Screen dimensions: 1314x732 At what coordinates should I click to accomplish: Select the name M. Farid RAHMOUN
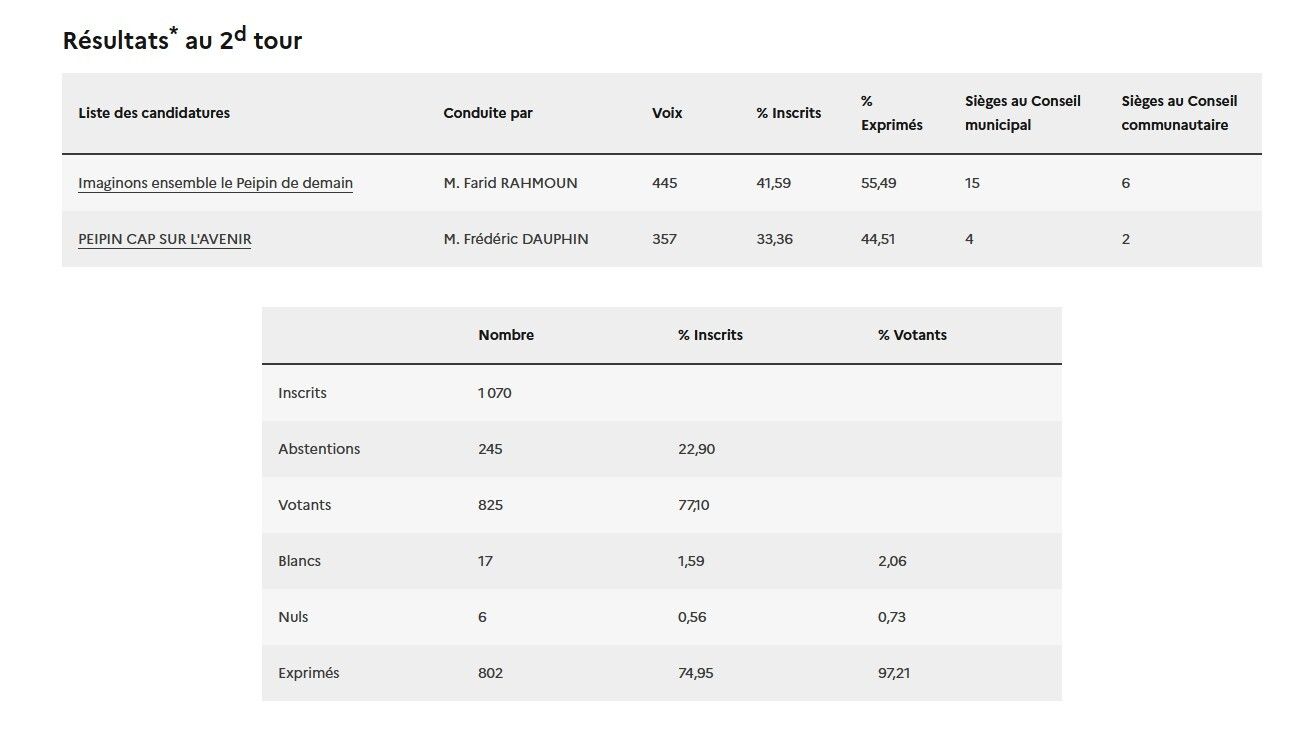pos(510,183)
